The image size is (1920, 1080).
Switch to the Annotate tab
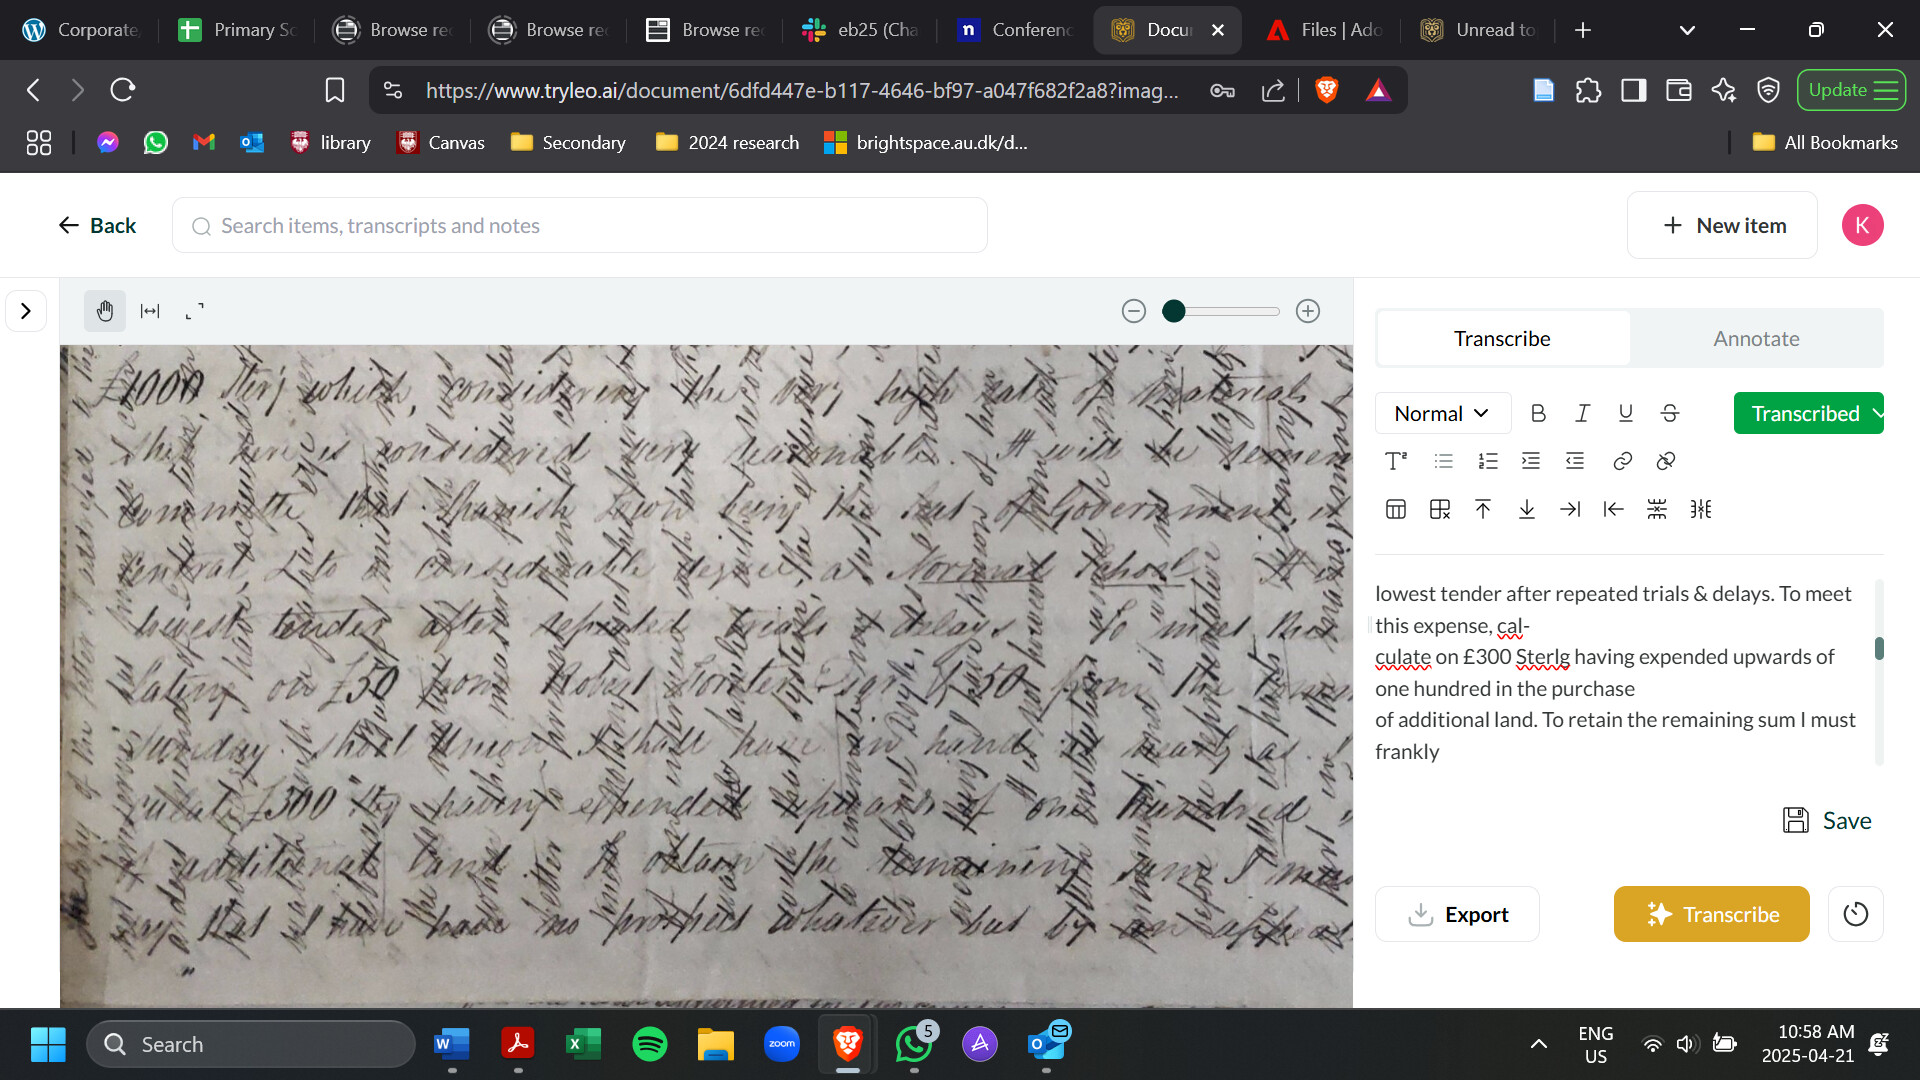click(x=1756, y=339)
